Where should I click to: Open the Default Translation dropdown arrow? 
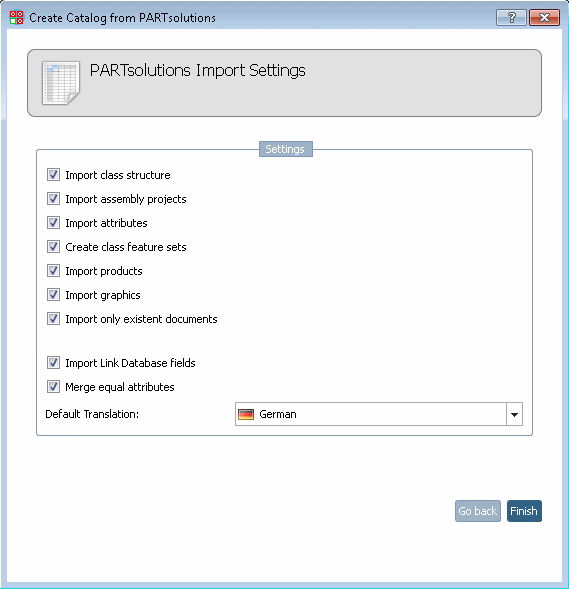click(x=514, y=414)
